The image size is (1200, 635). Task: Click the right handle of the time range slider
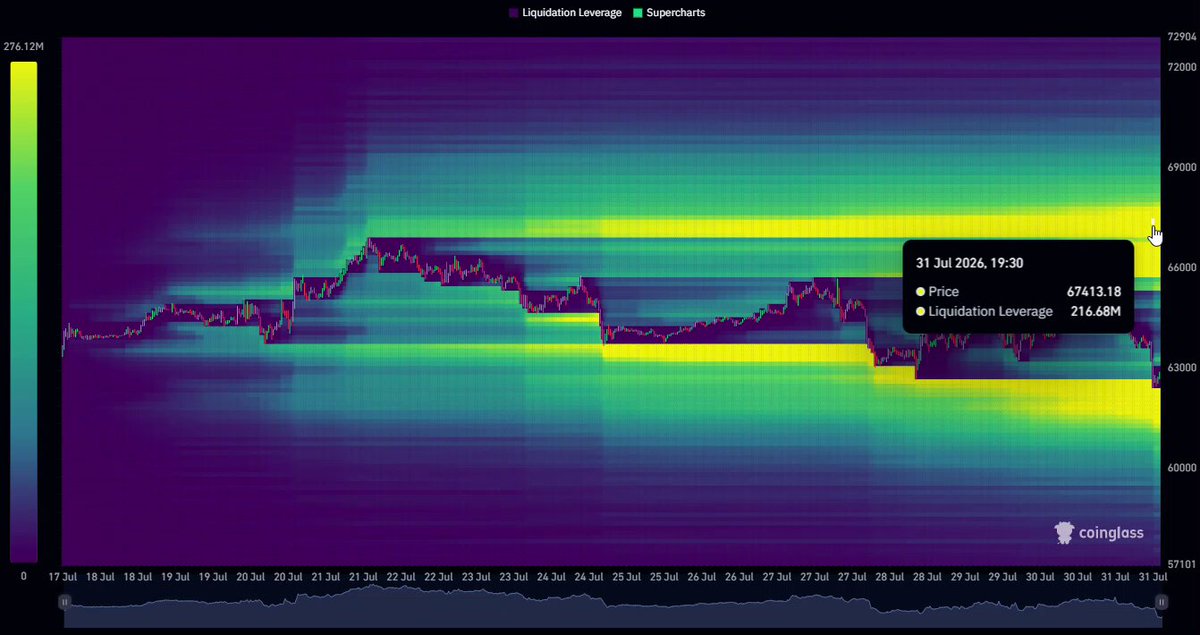tap(1161, 602)
